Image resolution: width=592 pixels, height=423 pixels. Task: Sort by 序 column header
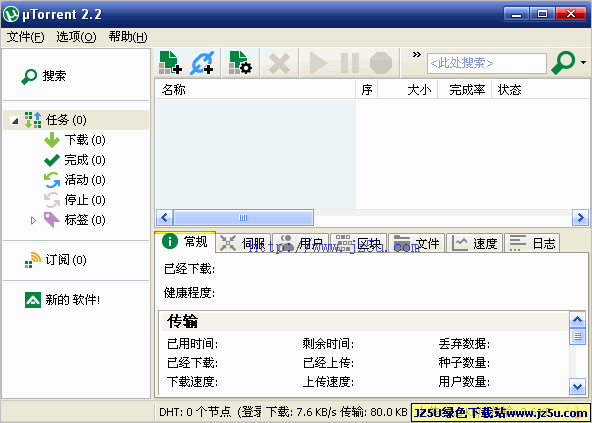367,90
